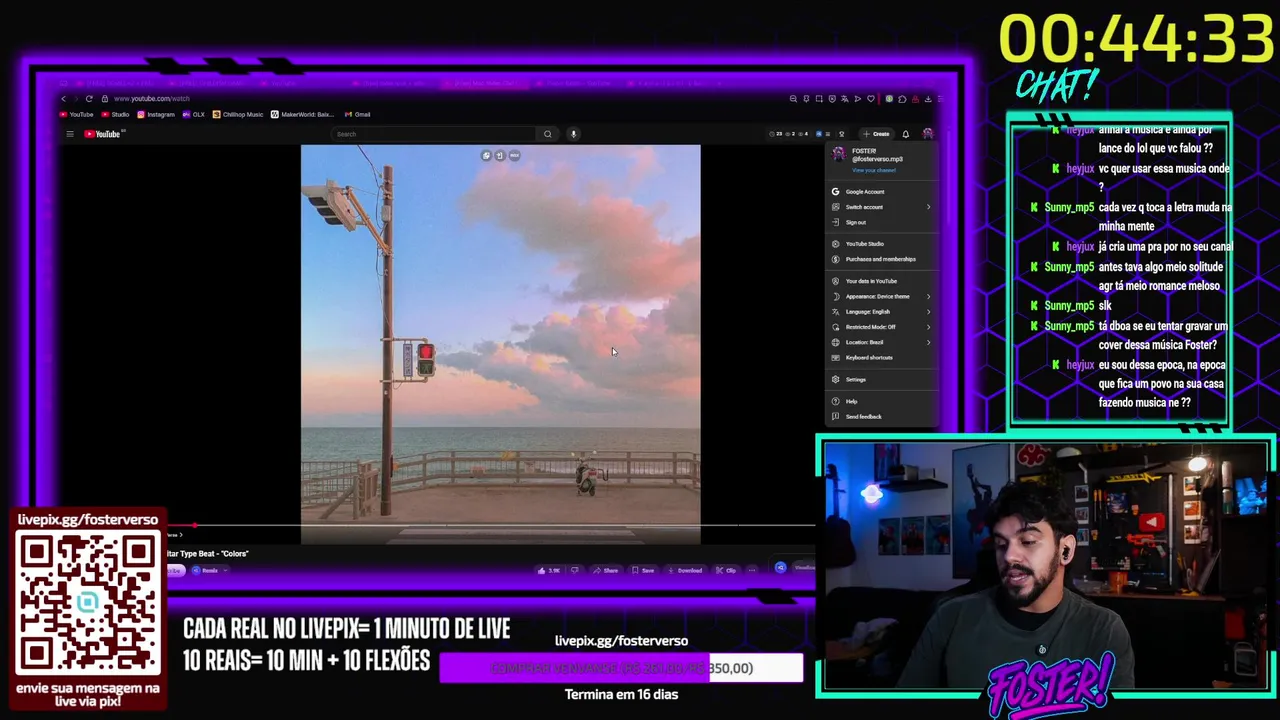Click the video player area

tap(500, 344)
